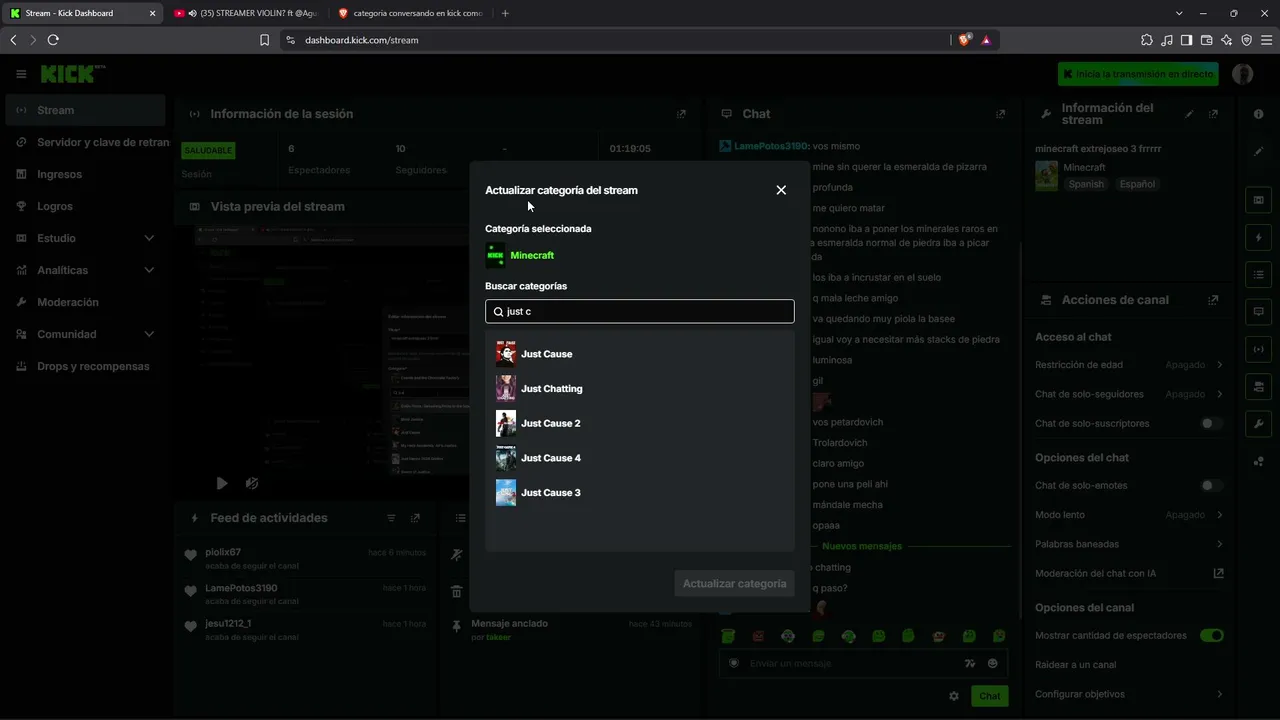Open the Chat de solo-seguidores setting
Image resolution: width=1280 pixels, height=720 pixels.
coord(1129,394)
